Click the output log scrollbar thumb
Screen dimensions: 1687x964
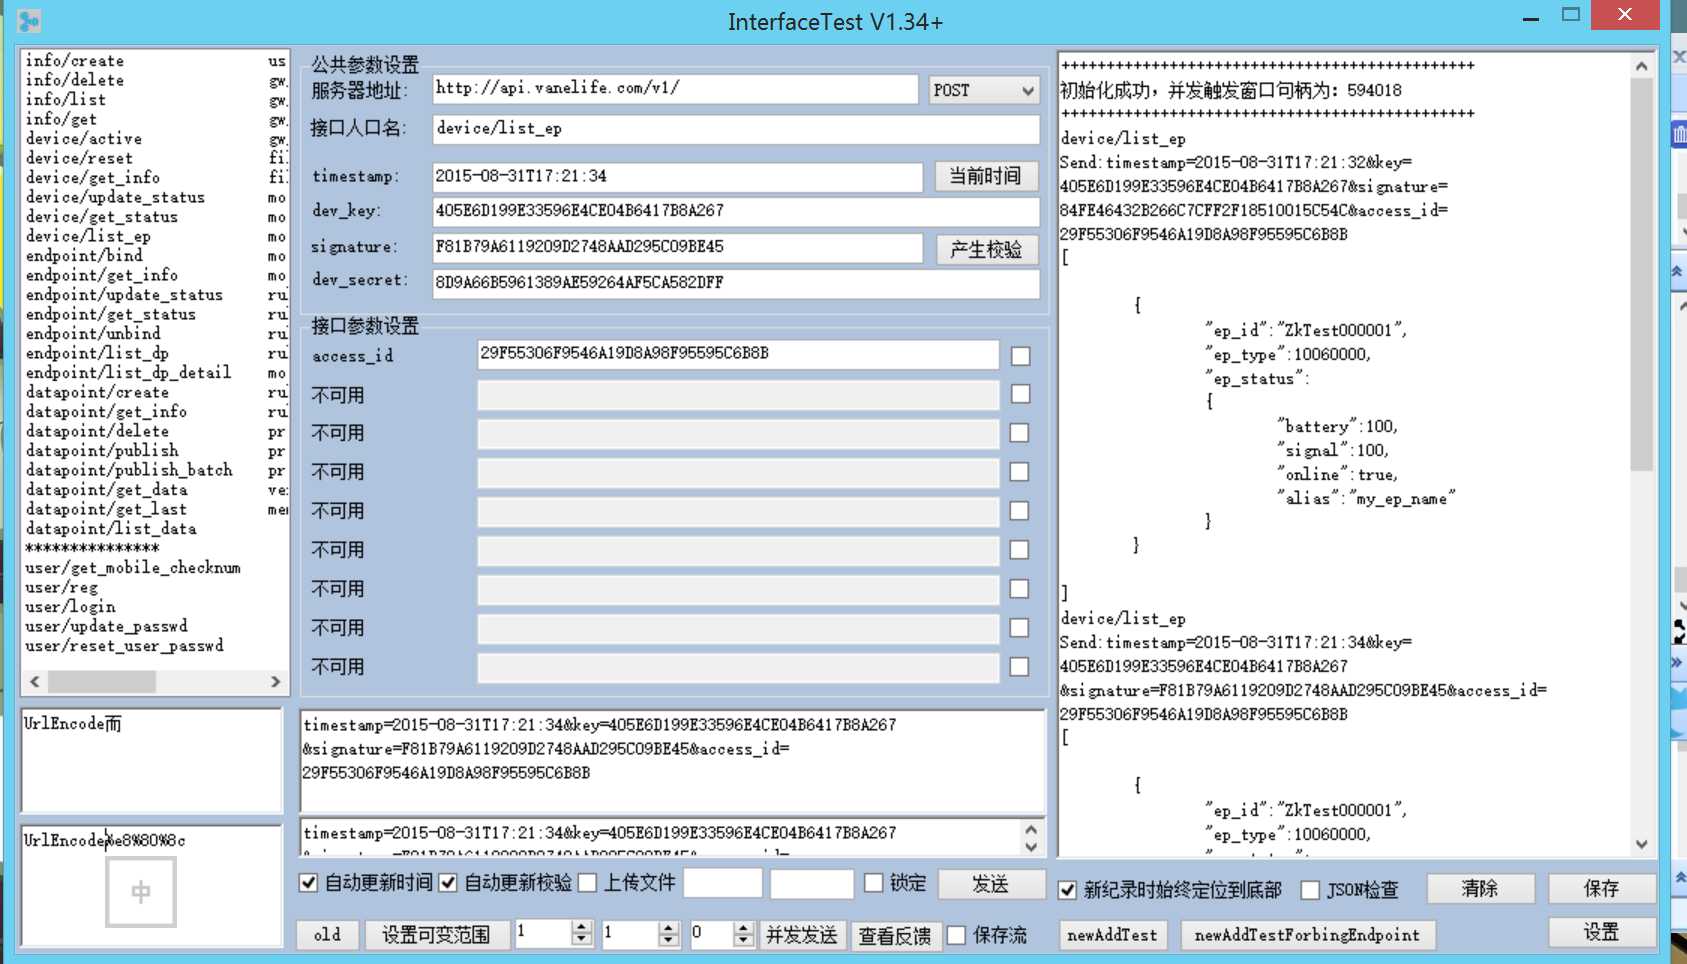tap(1642, 273)
